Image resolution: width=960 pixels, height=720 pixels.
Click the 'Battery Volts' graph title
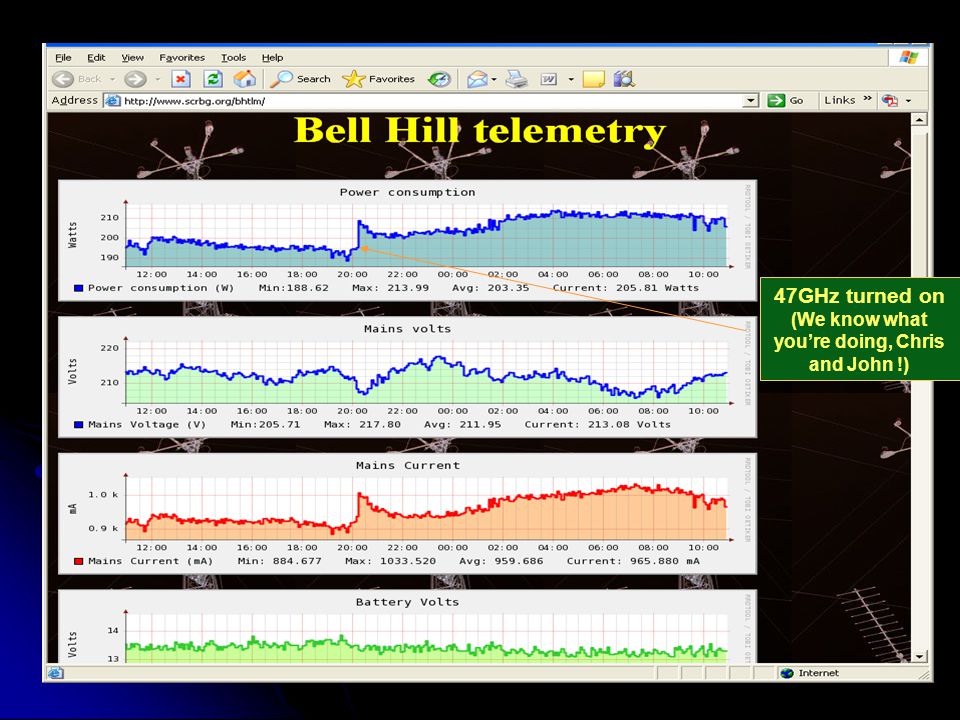point(408,602)
